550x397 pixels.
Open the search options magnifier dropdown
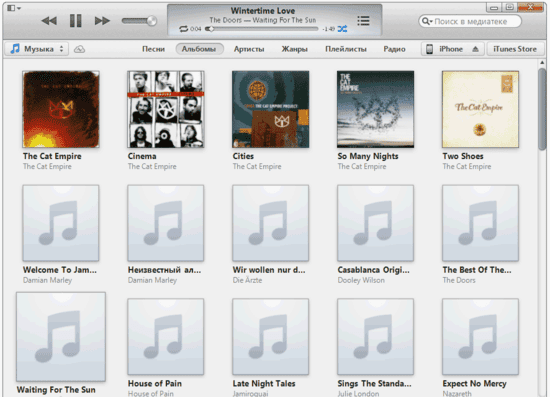click(427, 21)
